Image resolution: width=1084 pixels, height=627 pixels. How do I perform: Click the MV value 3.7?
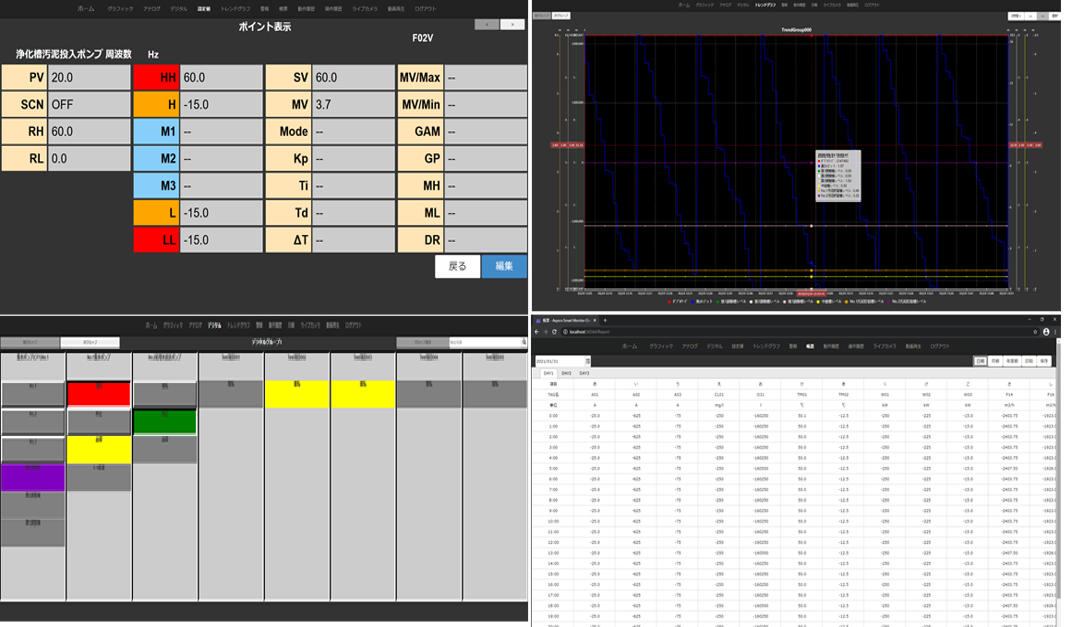pos(353,104)
